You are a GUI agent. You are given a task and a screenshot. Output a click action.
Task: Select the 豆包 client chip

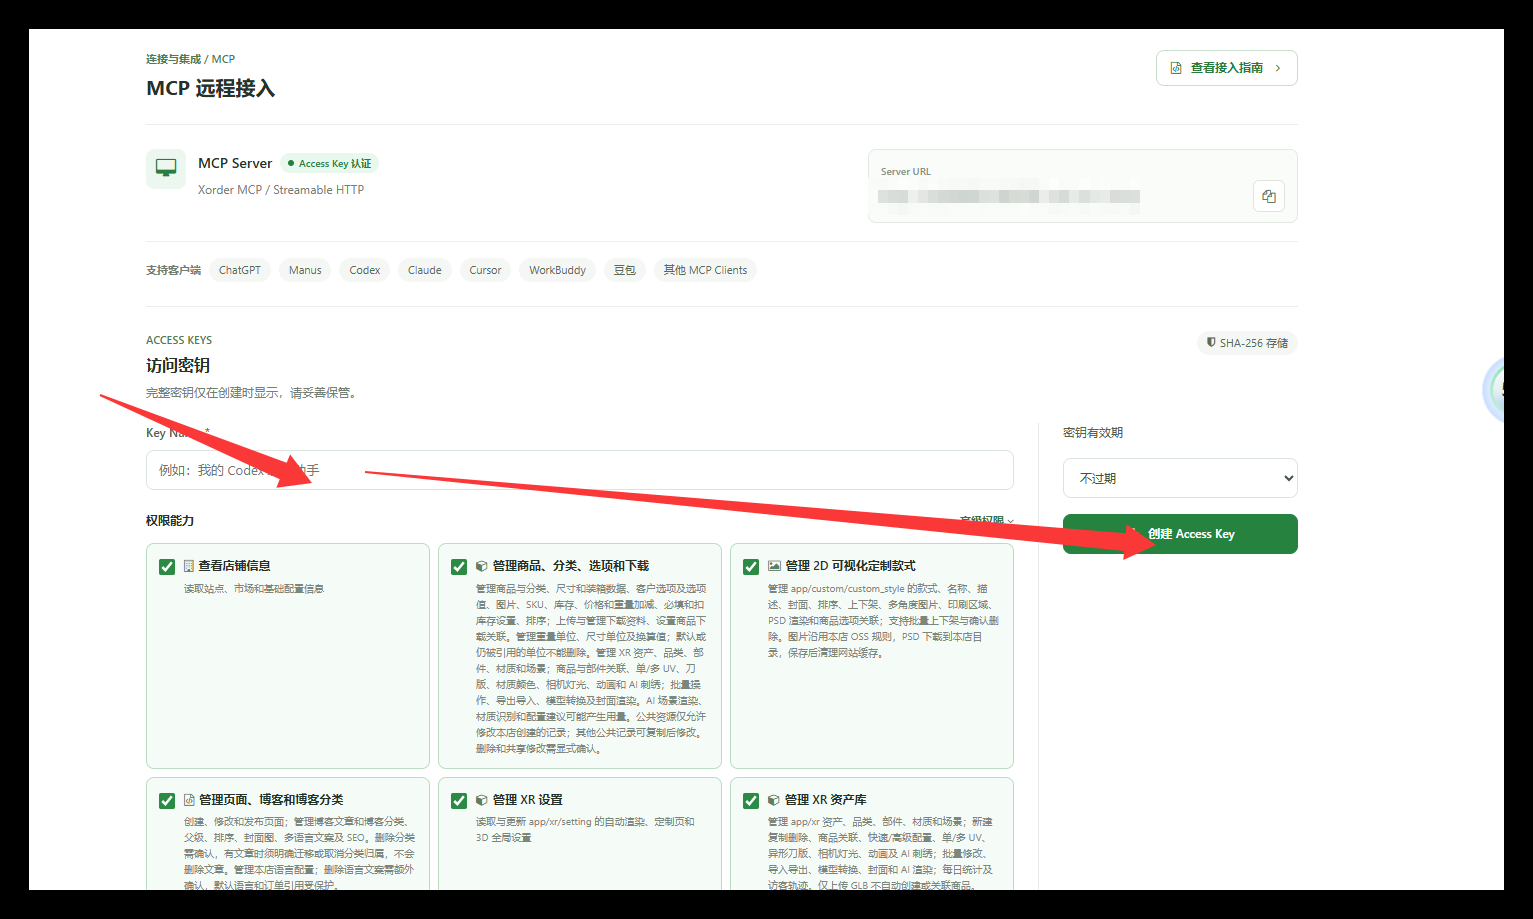tap(625, 270)
